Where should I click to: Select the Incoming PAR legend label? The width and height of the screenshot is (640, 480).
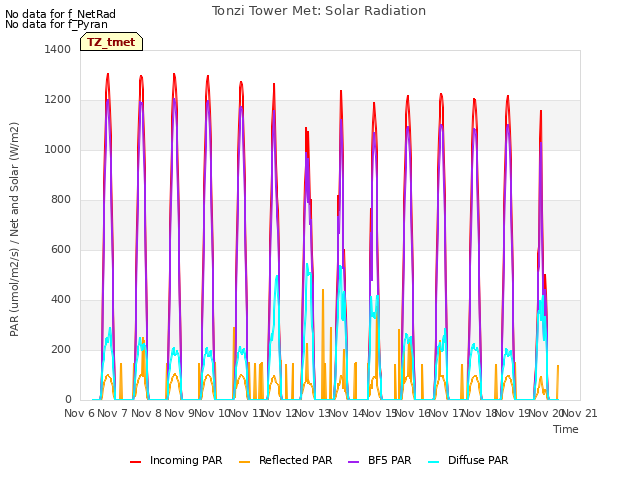(x=186, y=460)
